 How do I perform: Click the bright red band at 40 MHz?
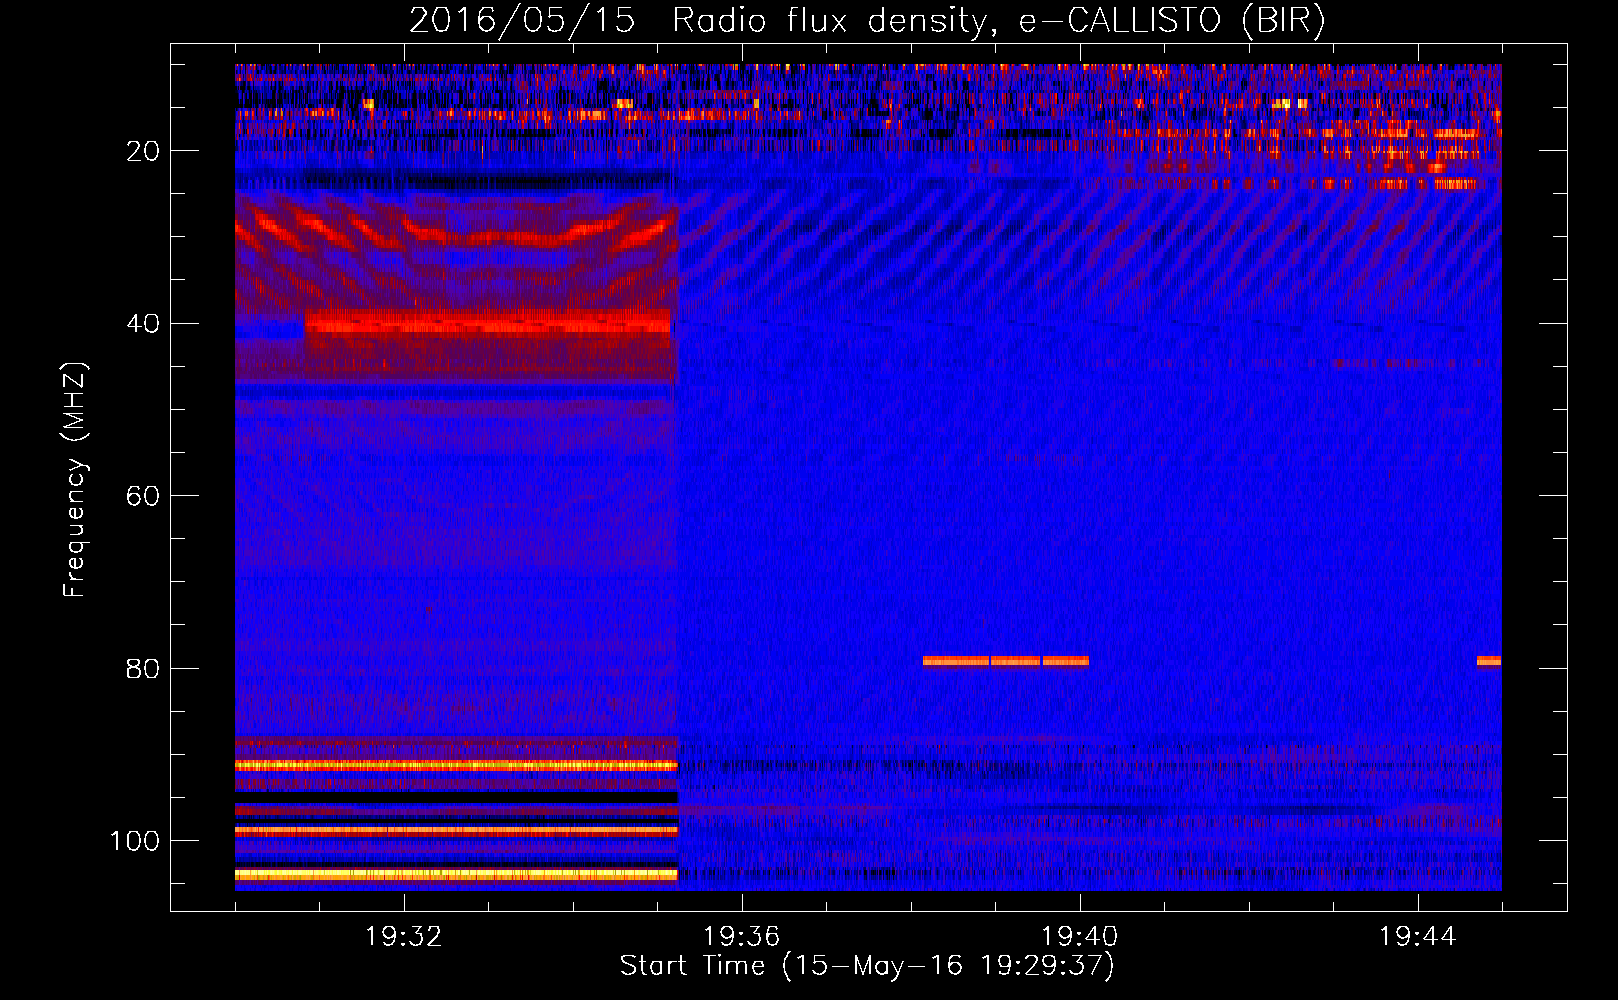point(487,324)
